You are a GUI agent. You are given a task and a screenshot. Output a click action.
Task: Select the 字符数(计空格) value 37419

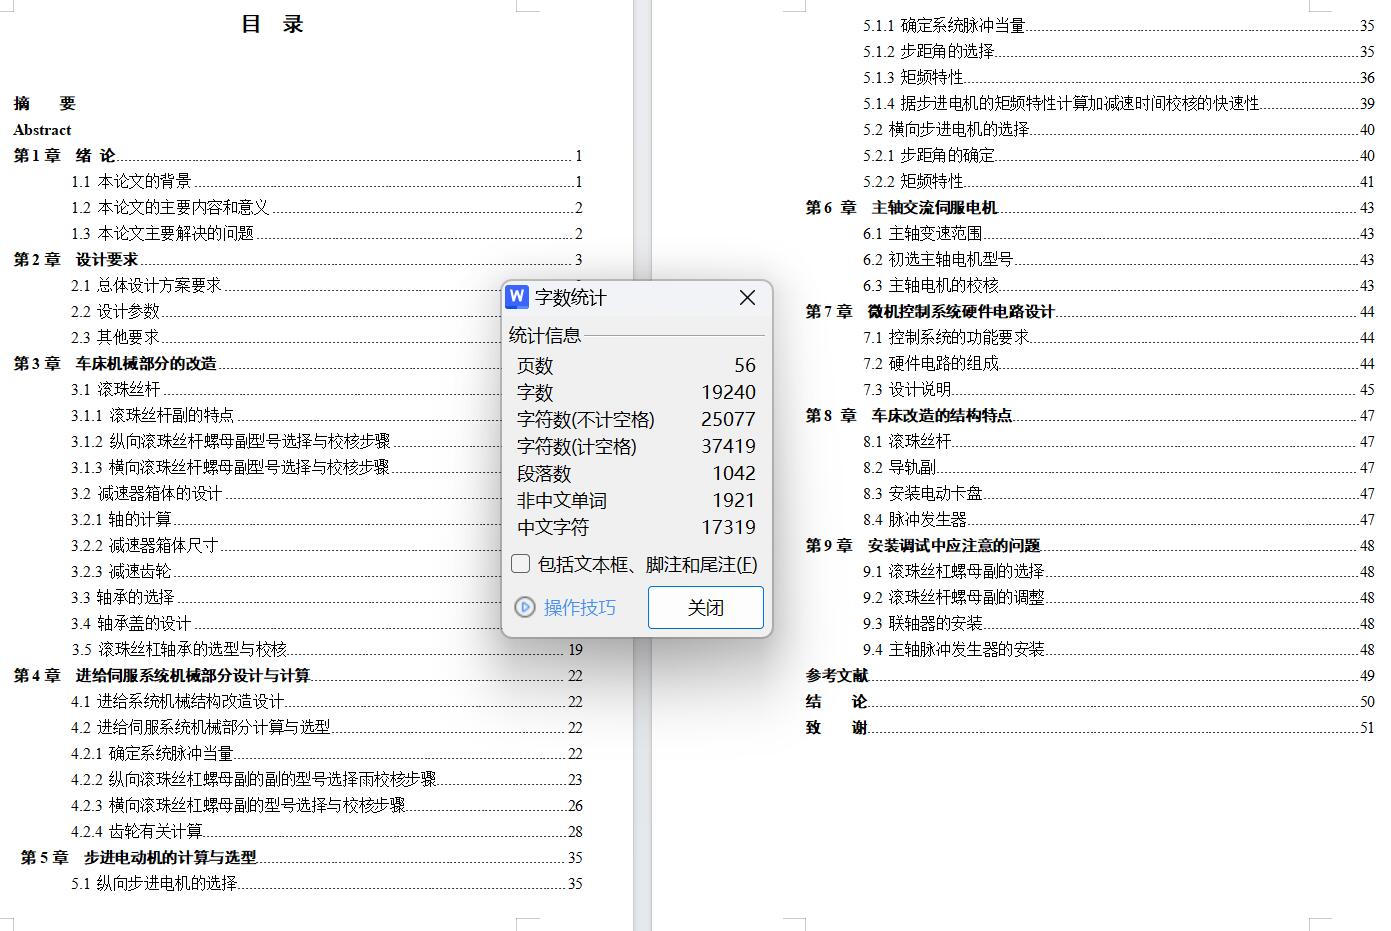coord(729,447)
